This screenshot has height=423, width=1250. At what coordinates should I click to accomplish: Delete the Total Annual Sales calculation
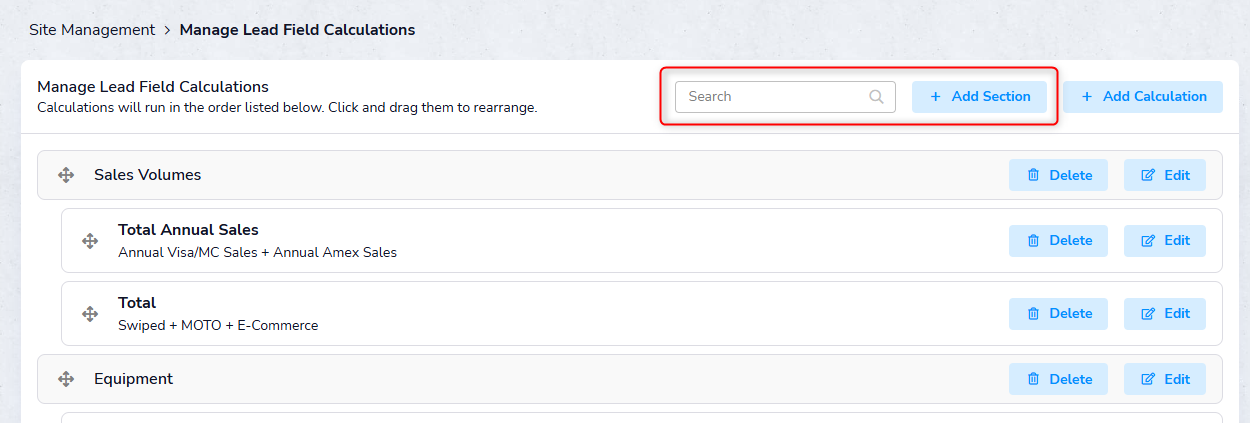(x=1058, y=241)
